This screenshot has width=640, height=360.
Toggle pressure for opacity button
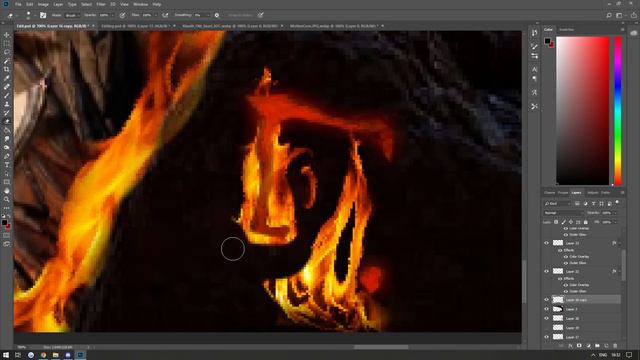[122, 15]
